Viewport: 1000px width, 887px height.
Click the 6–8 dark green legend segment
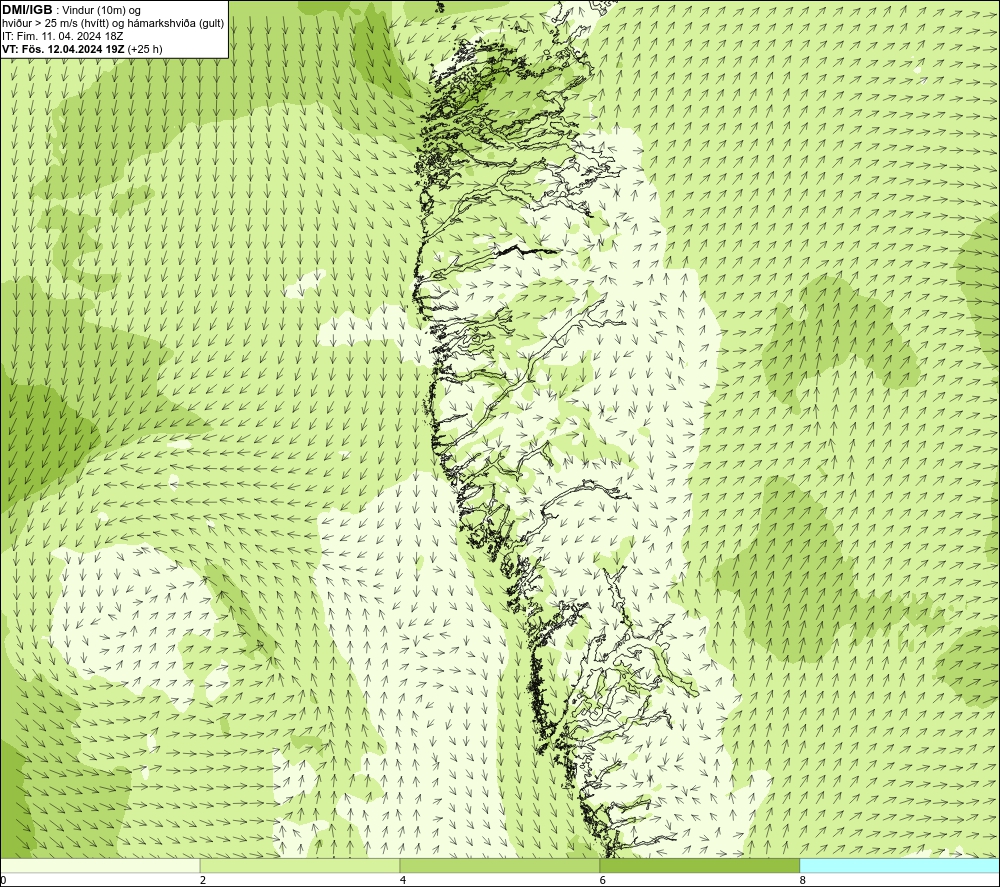[x=700, y=865]
